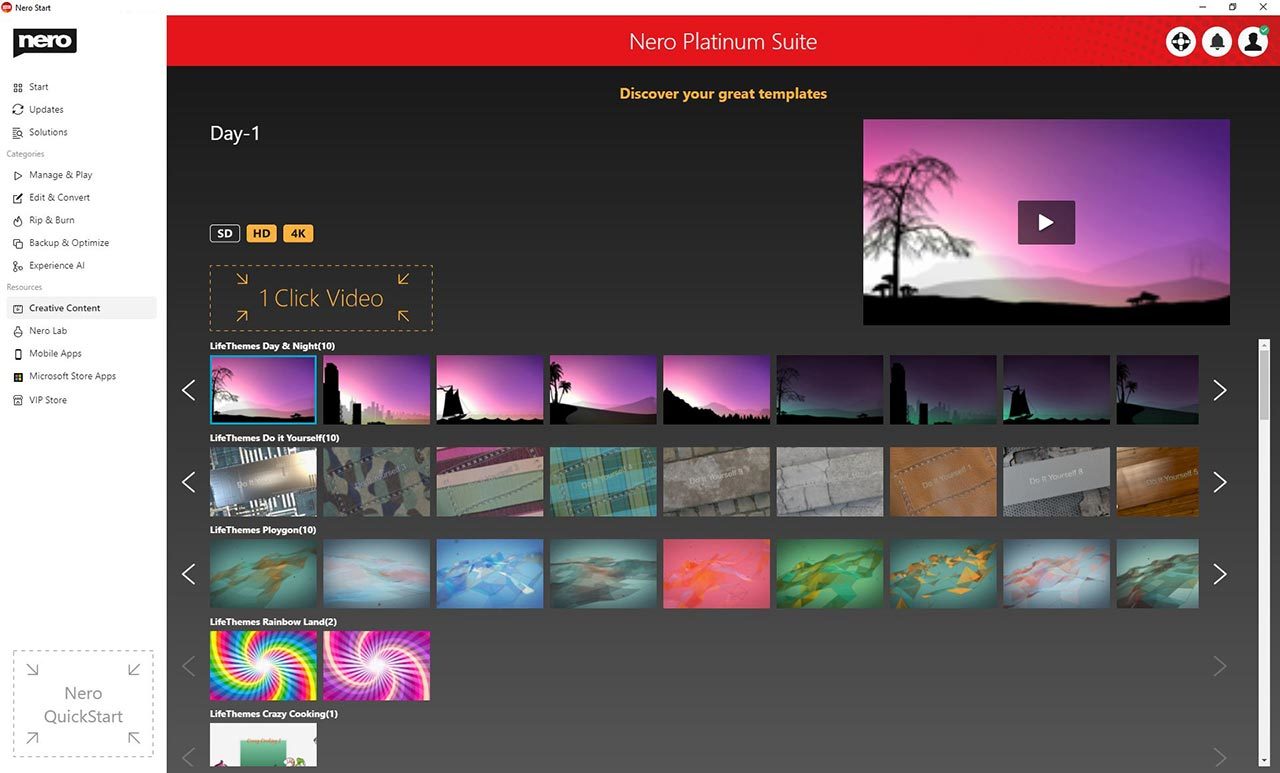Play the Day-1 preview video
The image size is (1280, 773).
pyautogui.click(x=1046, y=222)
